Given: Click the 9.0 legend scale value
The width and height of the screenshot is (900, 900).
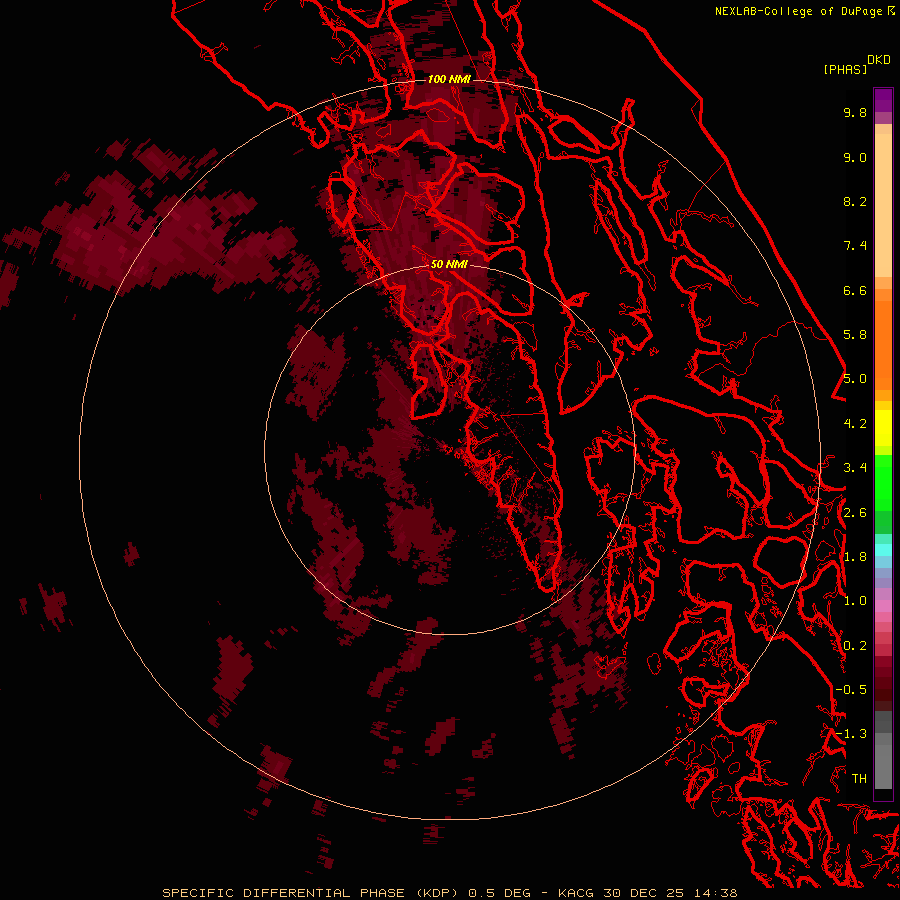Looking at the screenshot, I should pyautogui.click(x=855, y=157).
